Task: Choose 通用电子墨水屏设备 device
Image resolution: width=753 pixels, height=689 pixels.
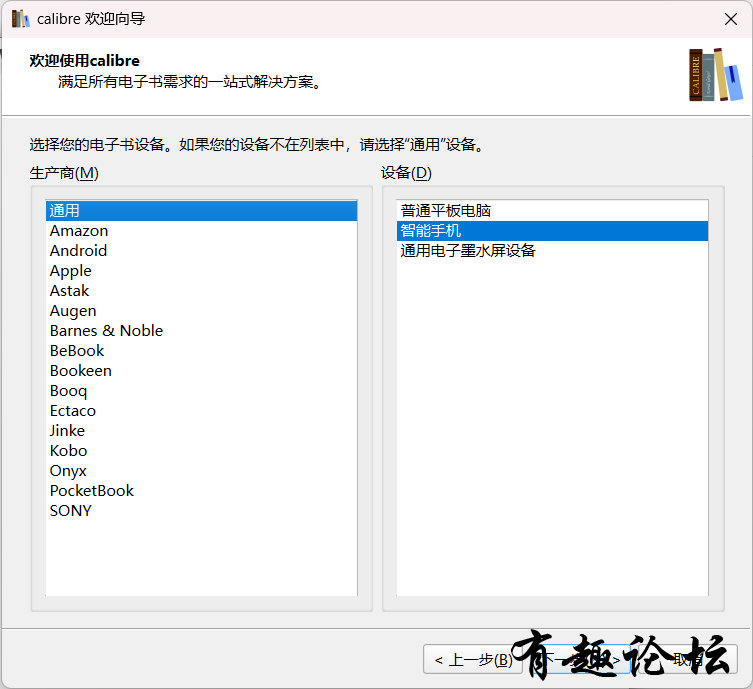Action: pos(552,251)
